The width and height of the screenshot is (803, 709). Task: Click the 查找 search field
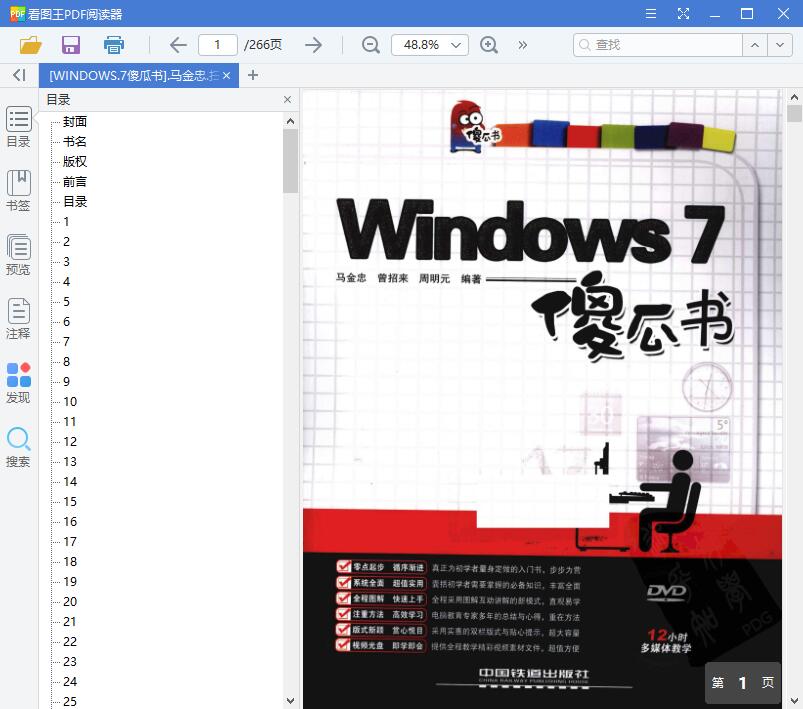pyautogui.click(x=658, y=45)
